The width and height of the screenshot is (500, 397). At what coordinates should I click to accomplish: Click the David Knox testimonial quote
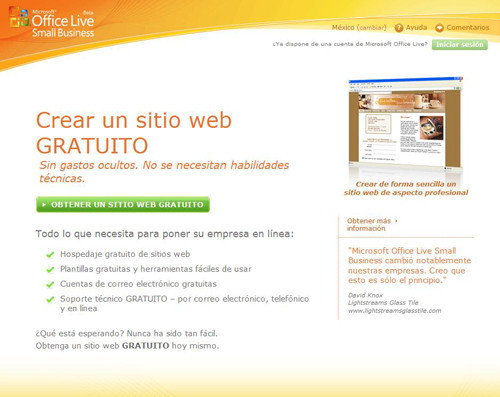click(409, 265)
